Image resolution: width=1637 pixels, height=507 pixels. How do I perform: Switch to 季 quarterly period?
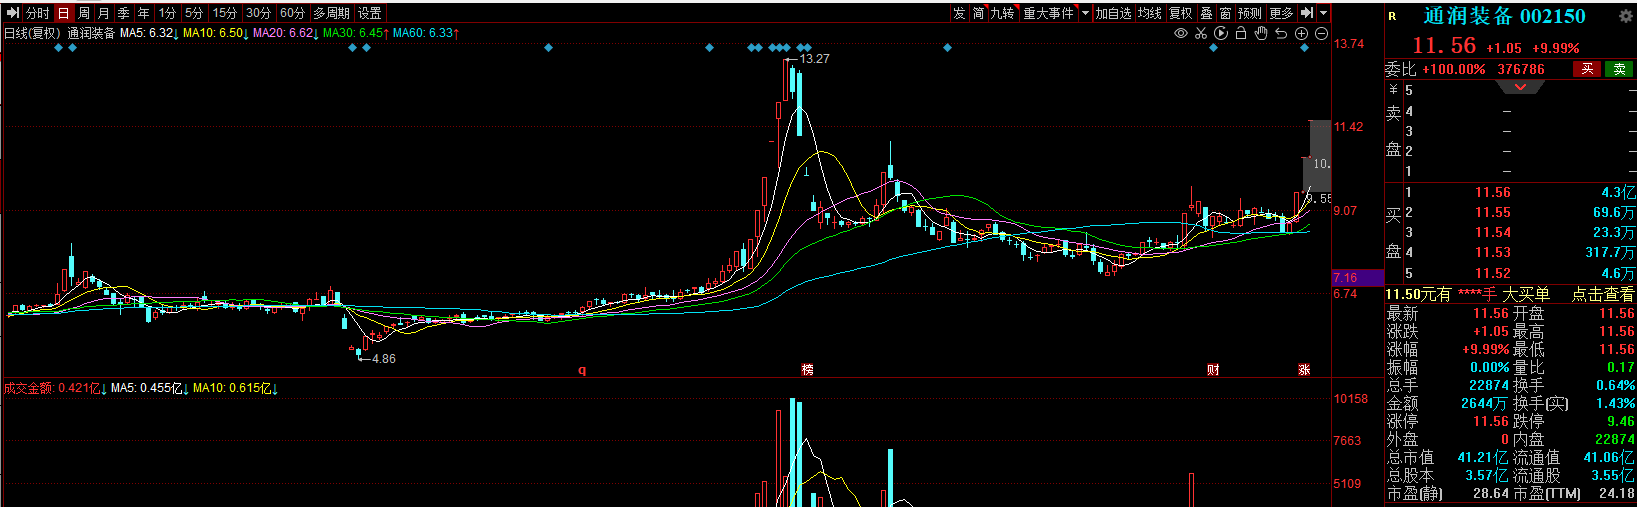click(123, 13)
